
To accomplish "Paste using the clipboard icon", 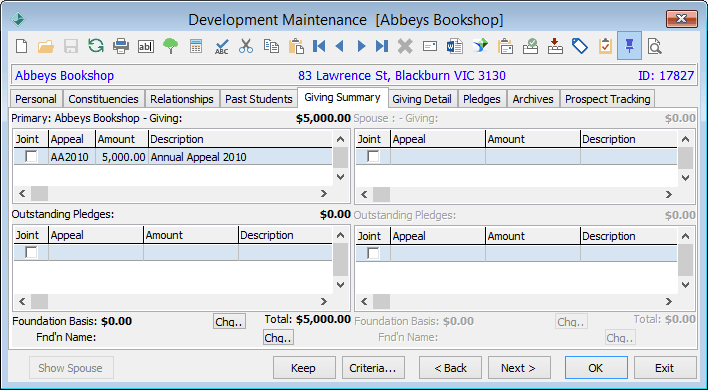I will [x=296, y=46].
